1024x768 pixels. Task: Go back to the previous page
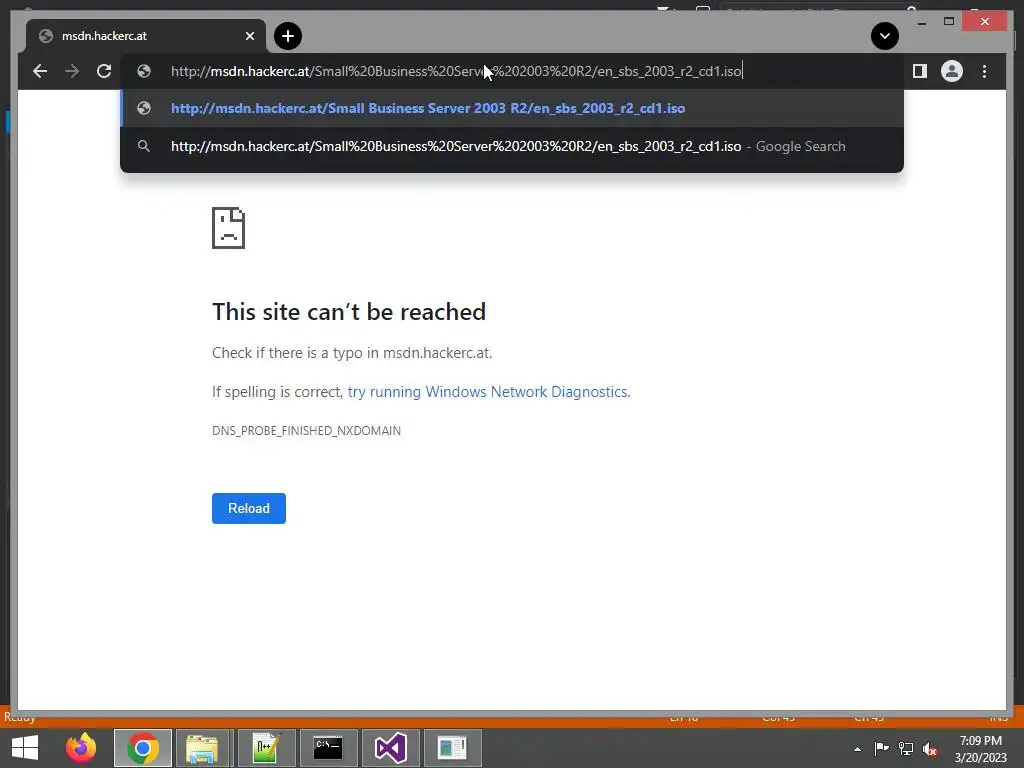pyautogui.click(x=40, y=71)
